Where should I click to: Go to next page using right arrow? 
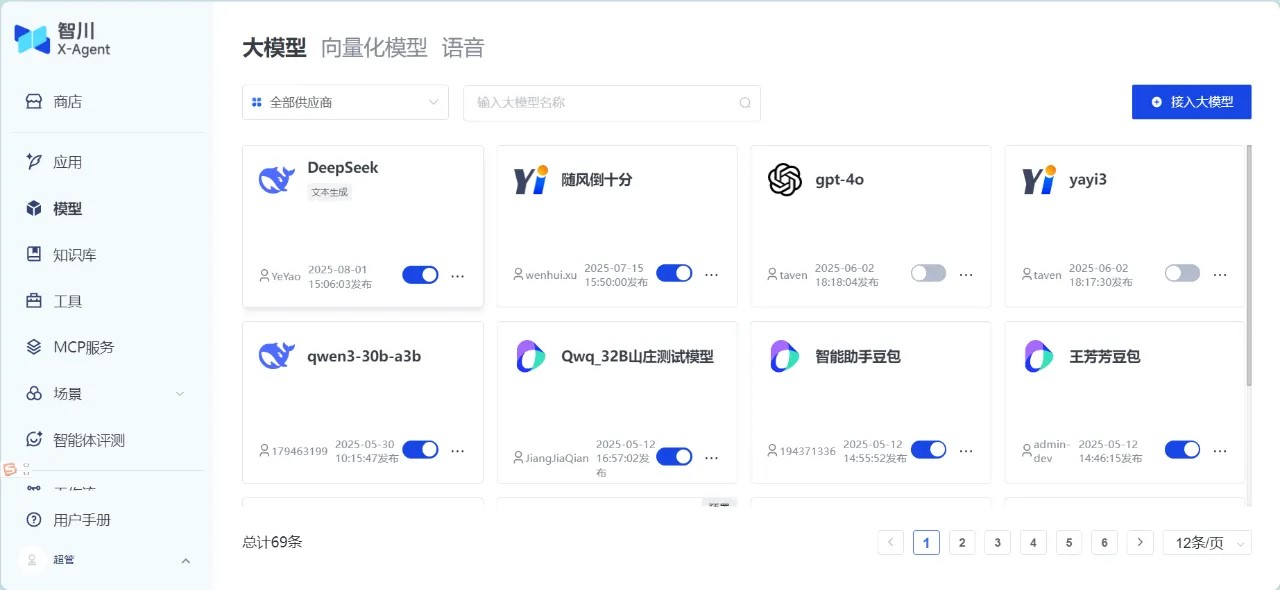[x=1140, y=542]
